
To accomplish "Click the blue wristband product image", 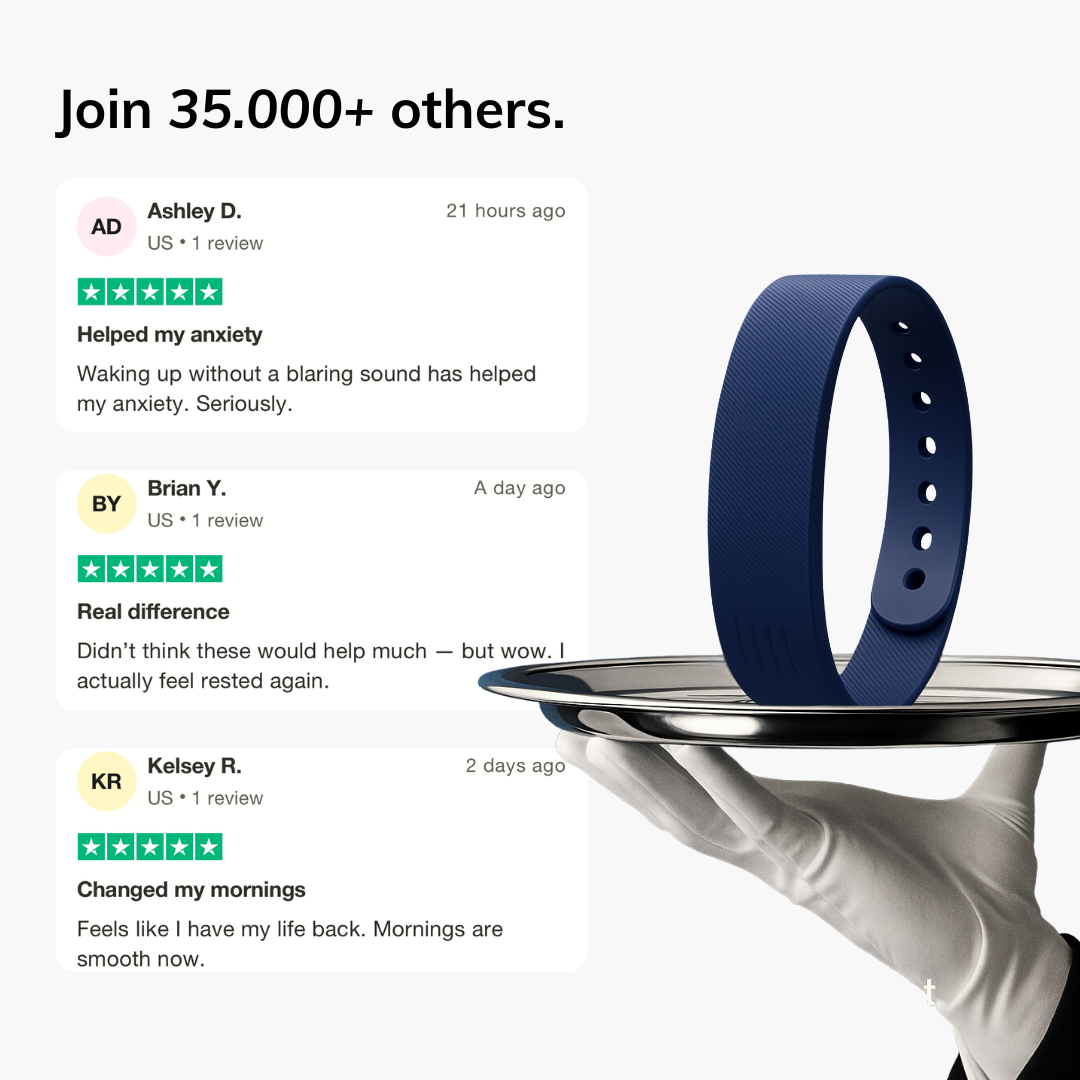I will [840, 490].
